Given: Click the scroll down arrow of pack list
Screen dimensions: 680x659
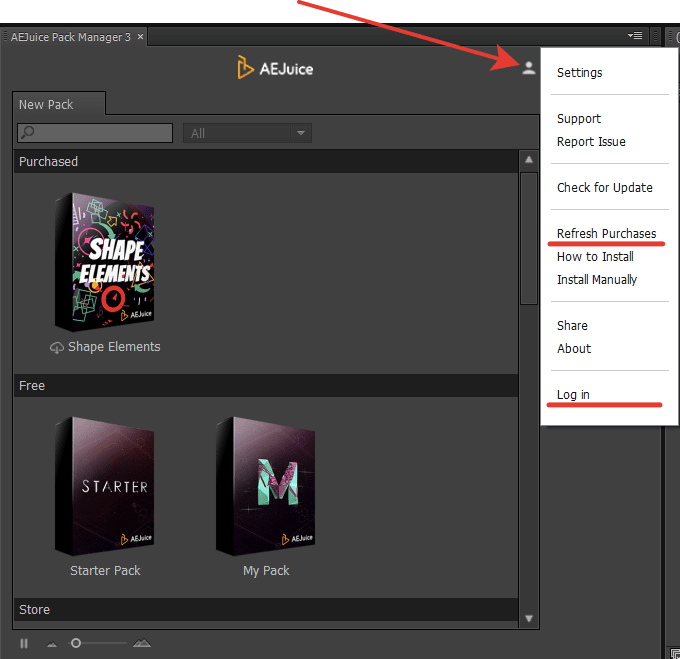Looking at the screenshot, I should 529,618.
